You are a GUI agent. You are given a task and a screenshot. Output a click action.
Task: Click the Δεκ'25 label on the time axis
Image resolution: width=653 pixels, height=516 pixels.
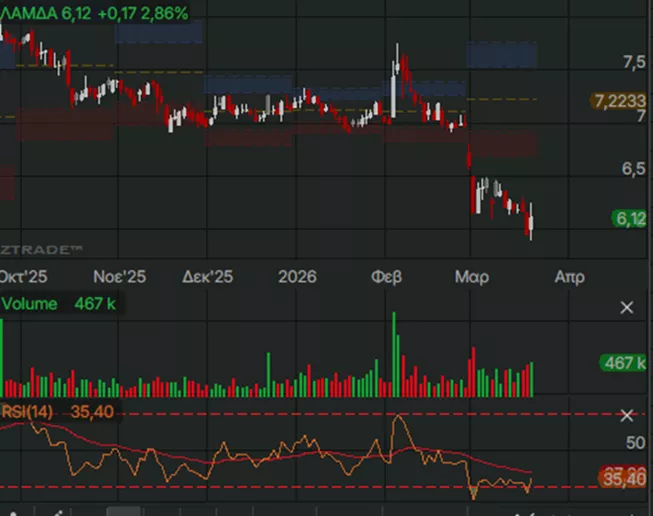click(209, 277)
